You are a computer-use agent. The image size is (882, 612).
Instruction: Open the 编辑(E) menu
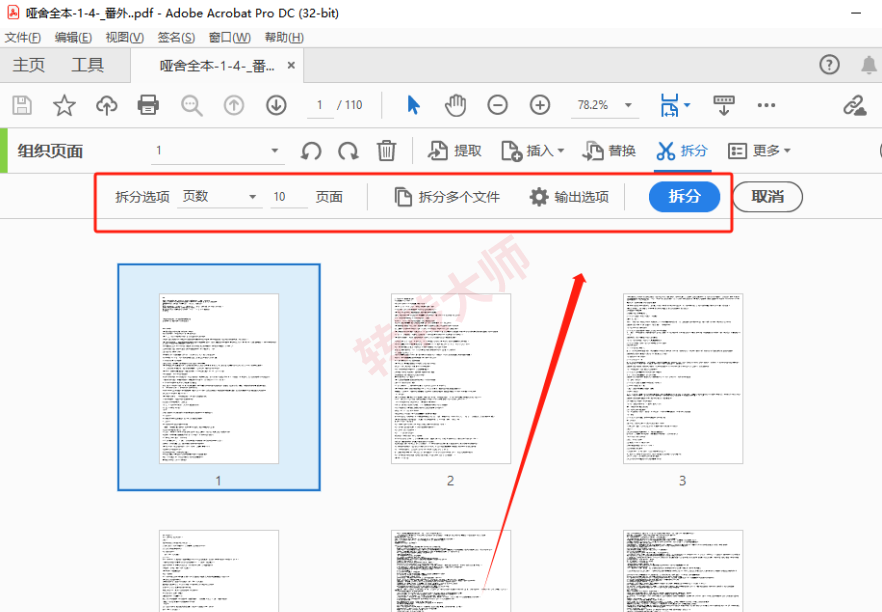pos(73,38)
